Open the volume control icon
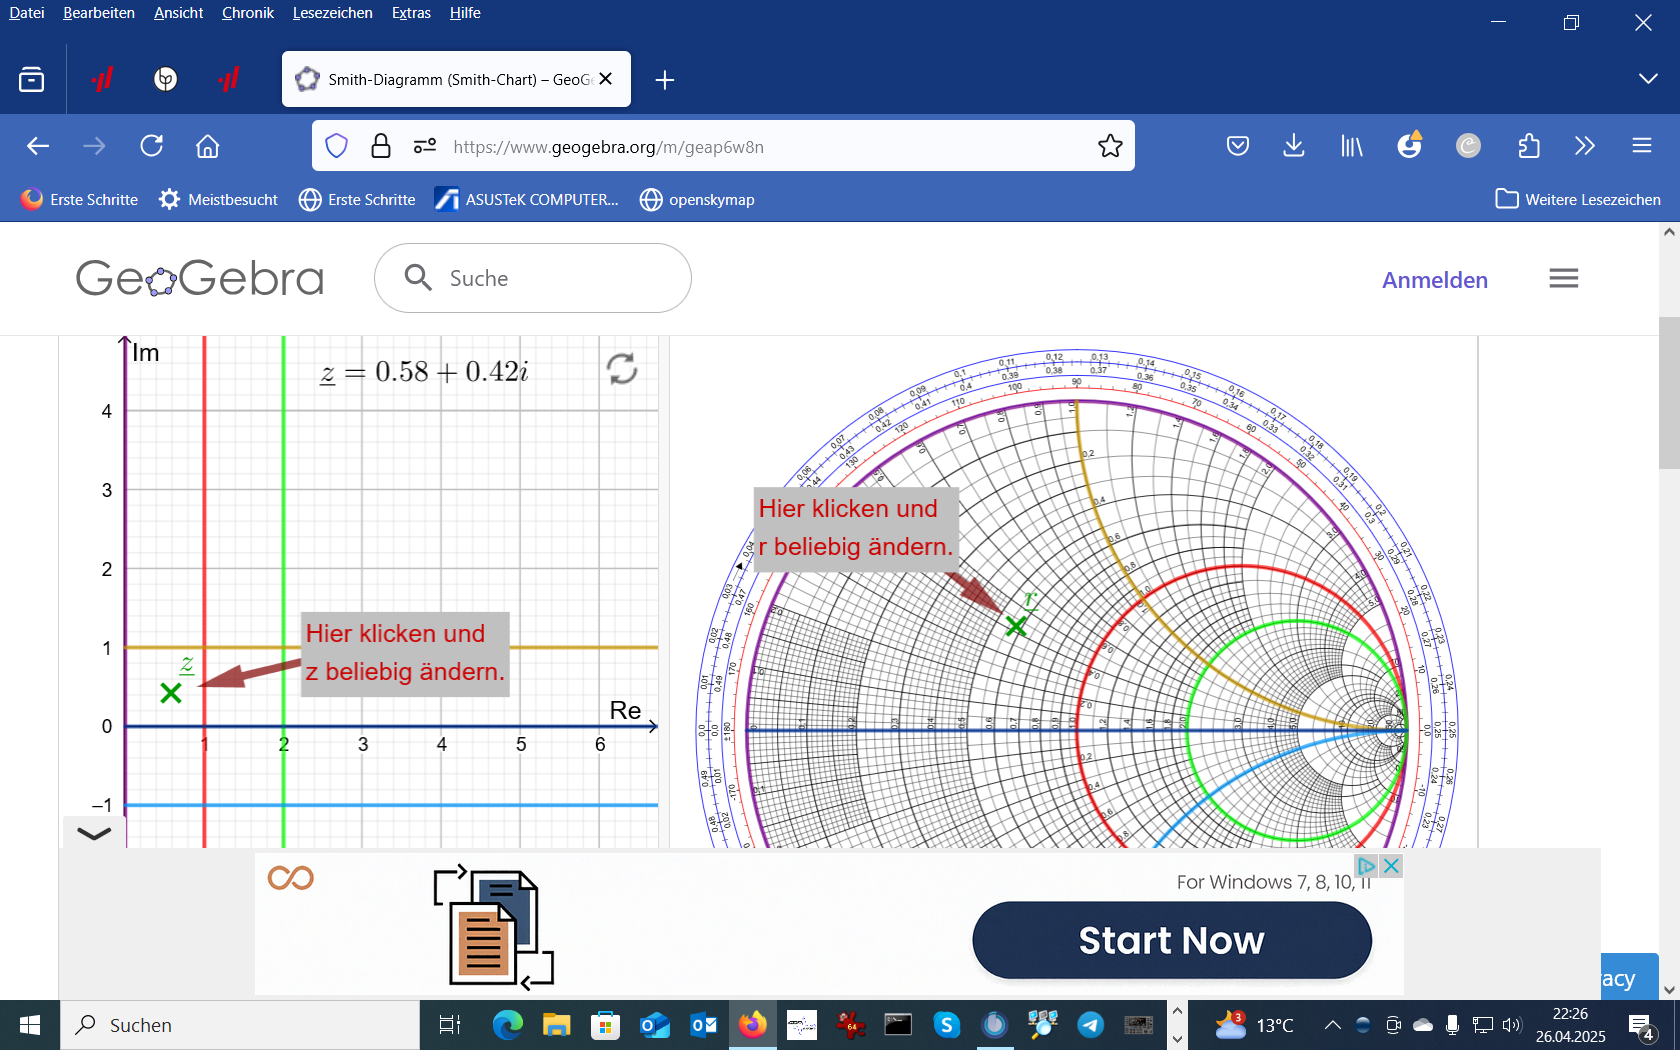 pyautogui.click(x=1512, y=1025)
